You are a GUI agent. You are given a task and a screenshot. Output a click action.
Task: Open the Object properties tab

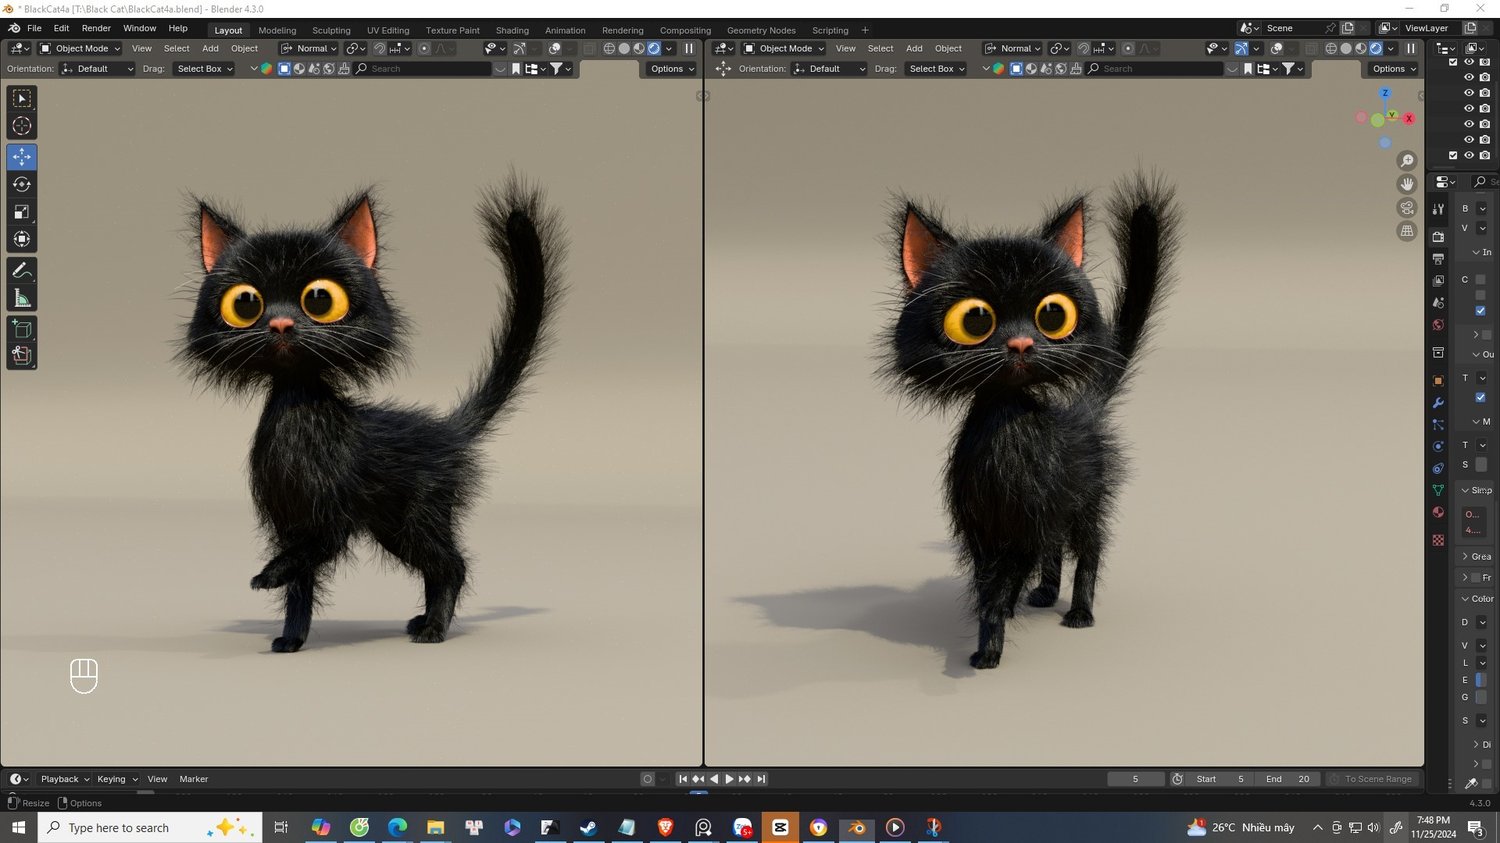(x=1438, y=381)
